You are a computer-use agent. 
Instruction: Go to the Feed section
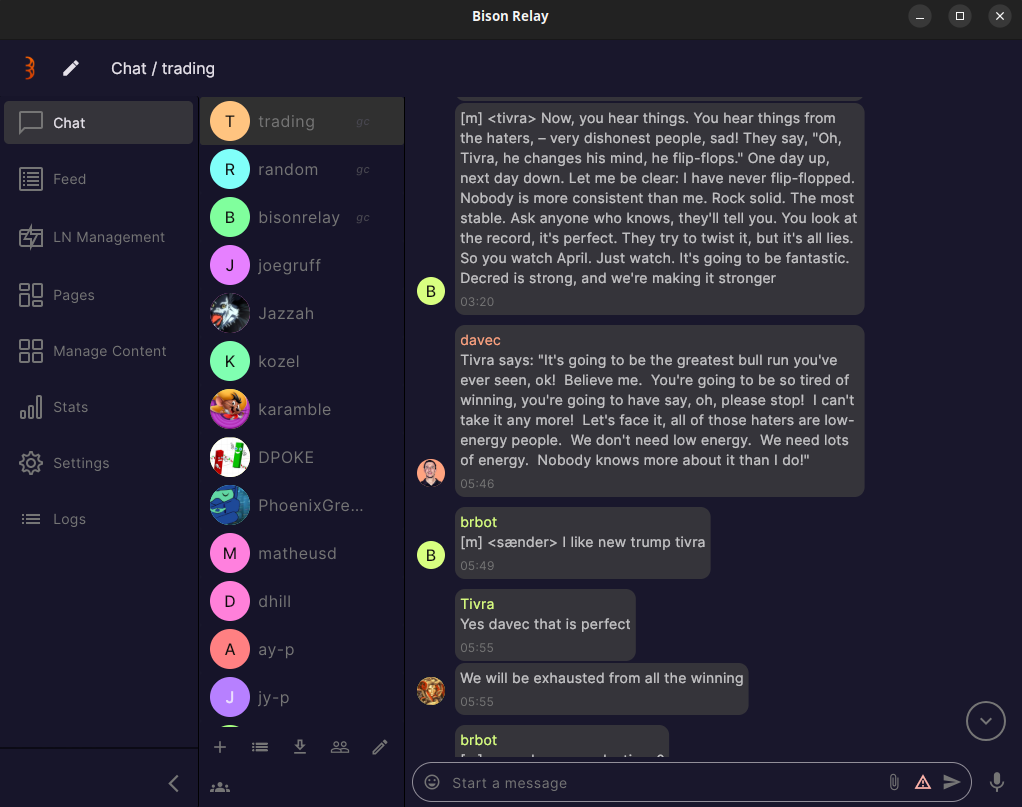pyautogui.click(x=69, y=179)
